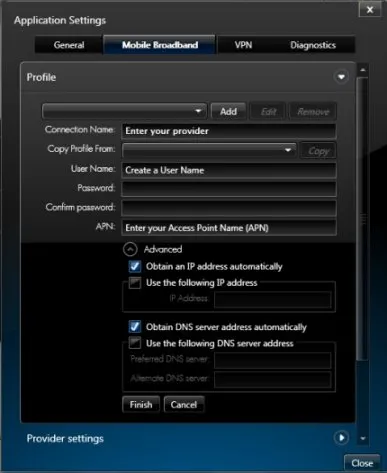Click the Alternate DNS server field
The width and height of the screenshot is (387, 473).
tap(273, 380)
